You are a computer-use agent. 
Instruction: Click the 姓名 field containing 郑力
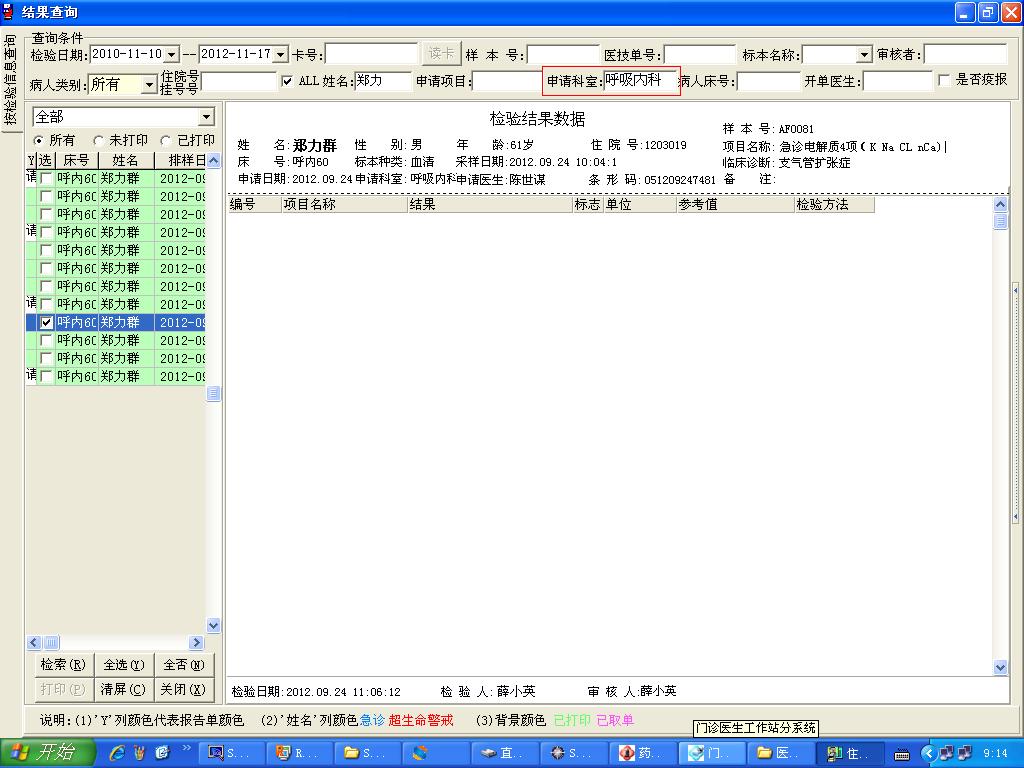tap(383, 81)
